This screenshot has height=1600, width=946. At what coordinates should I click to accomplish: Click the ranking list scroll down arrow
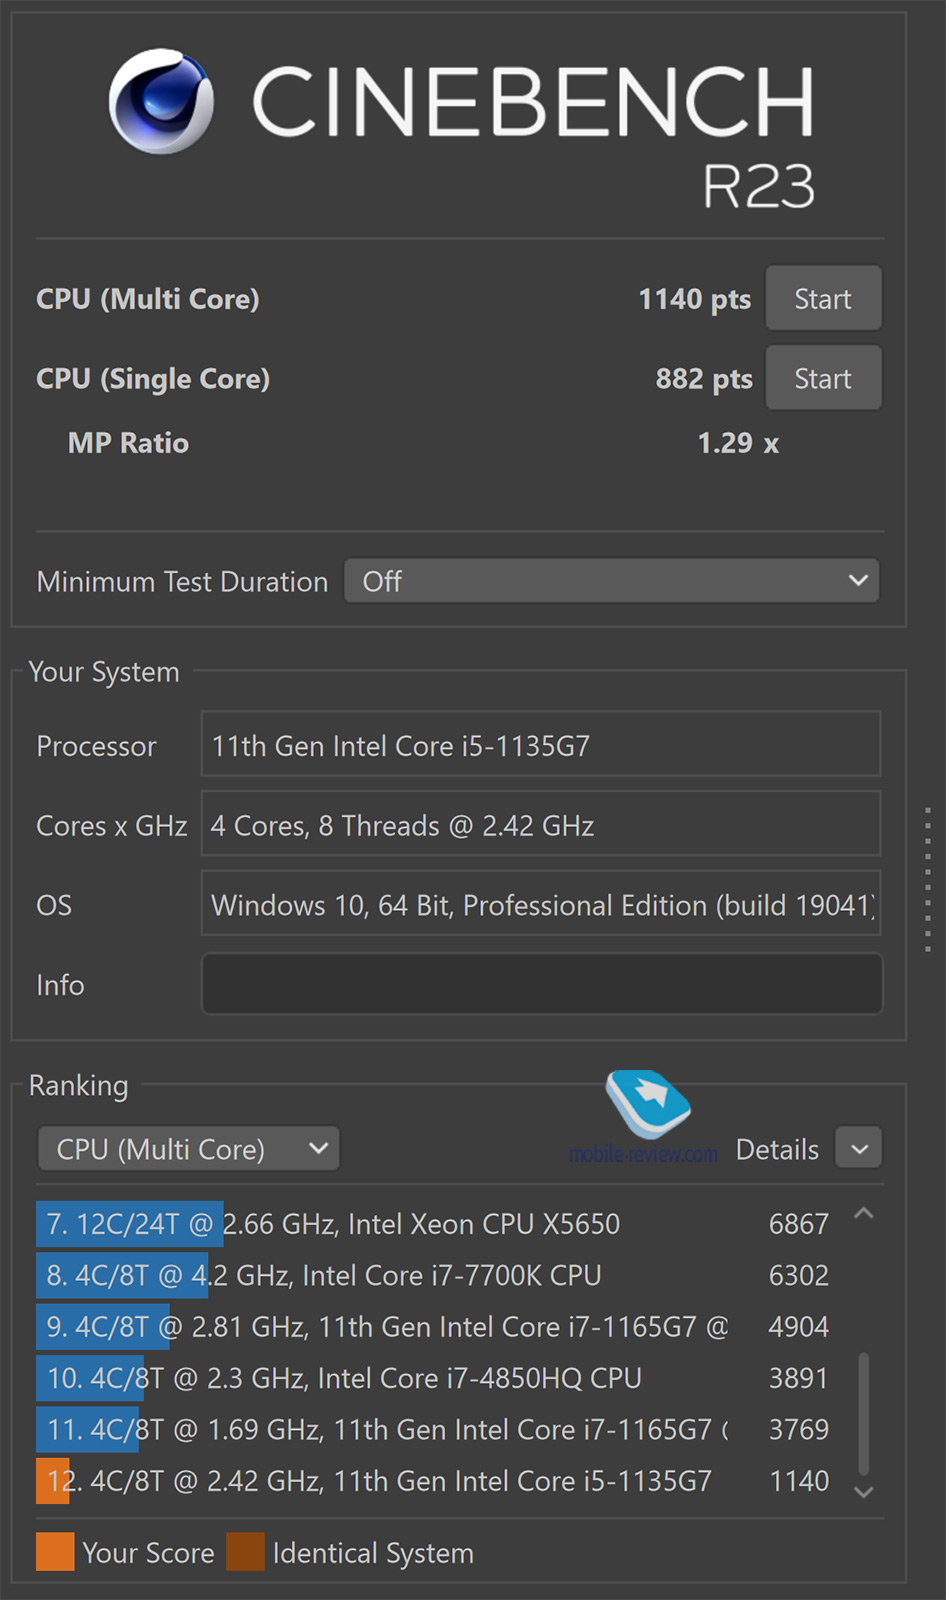[x=864, y=1491]
